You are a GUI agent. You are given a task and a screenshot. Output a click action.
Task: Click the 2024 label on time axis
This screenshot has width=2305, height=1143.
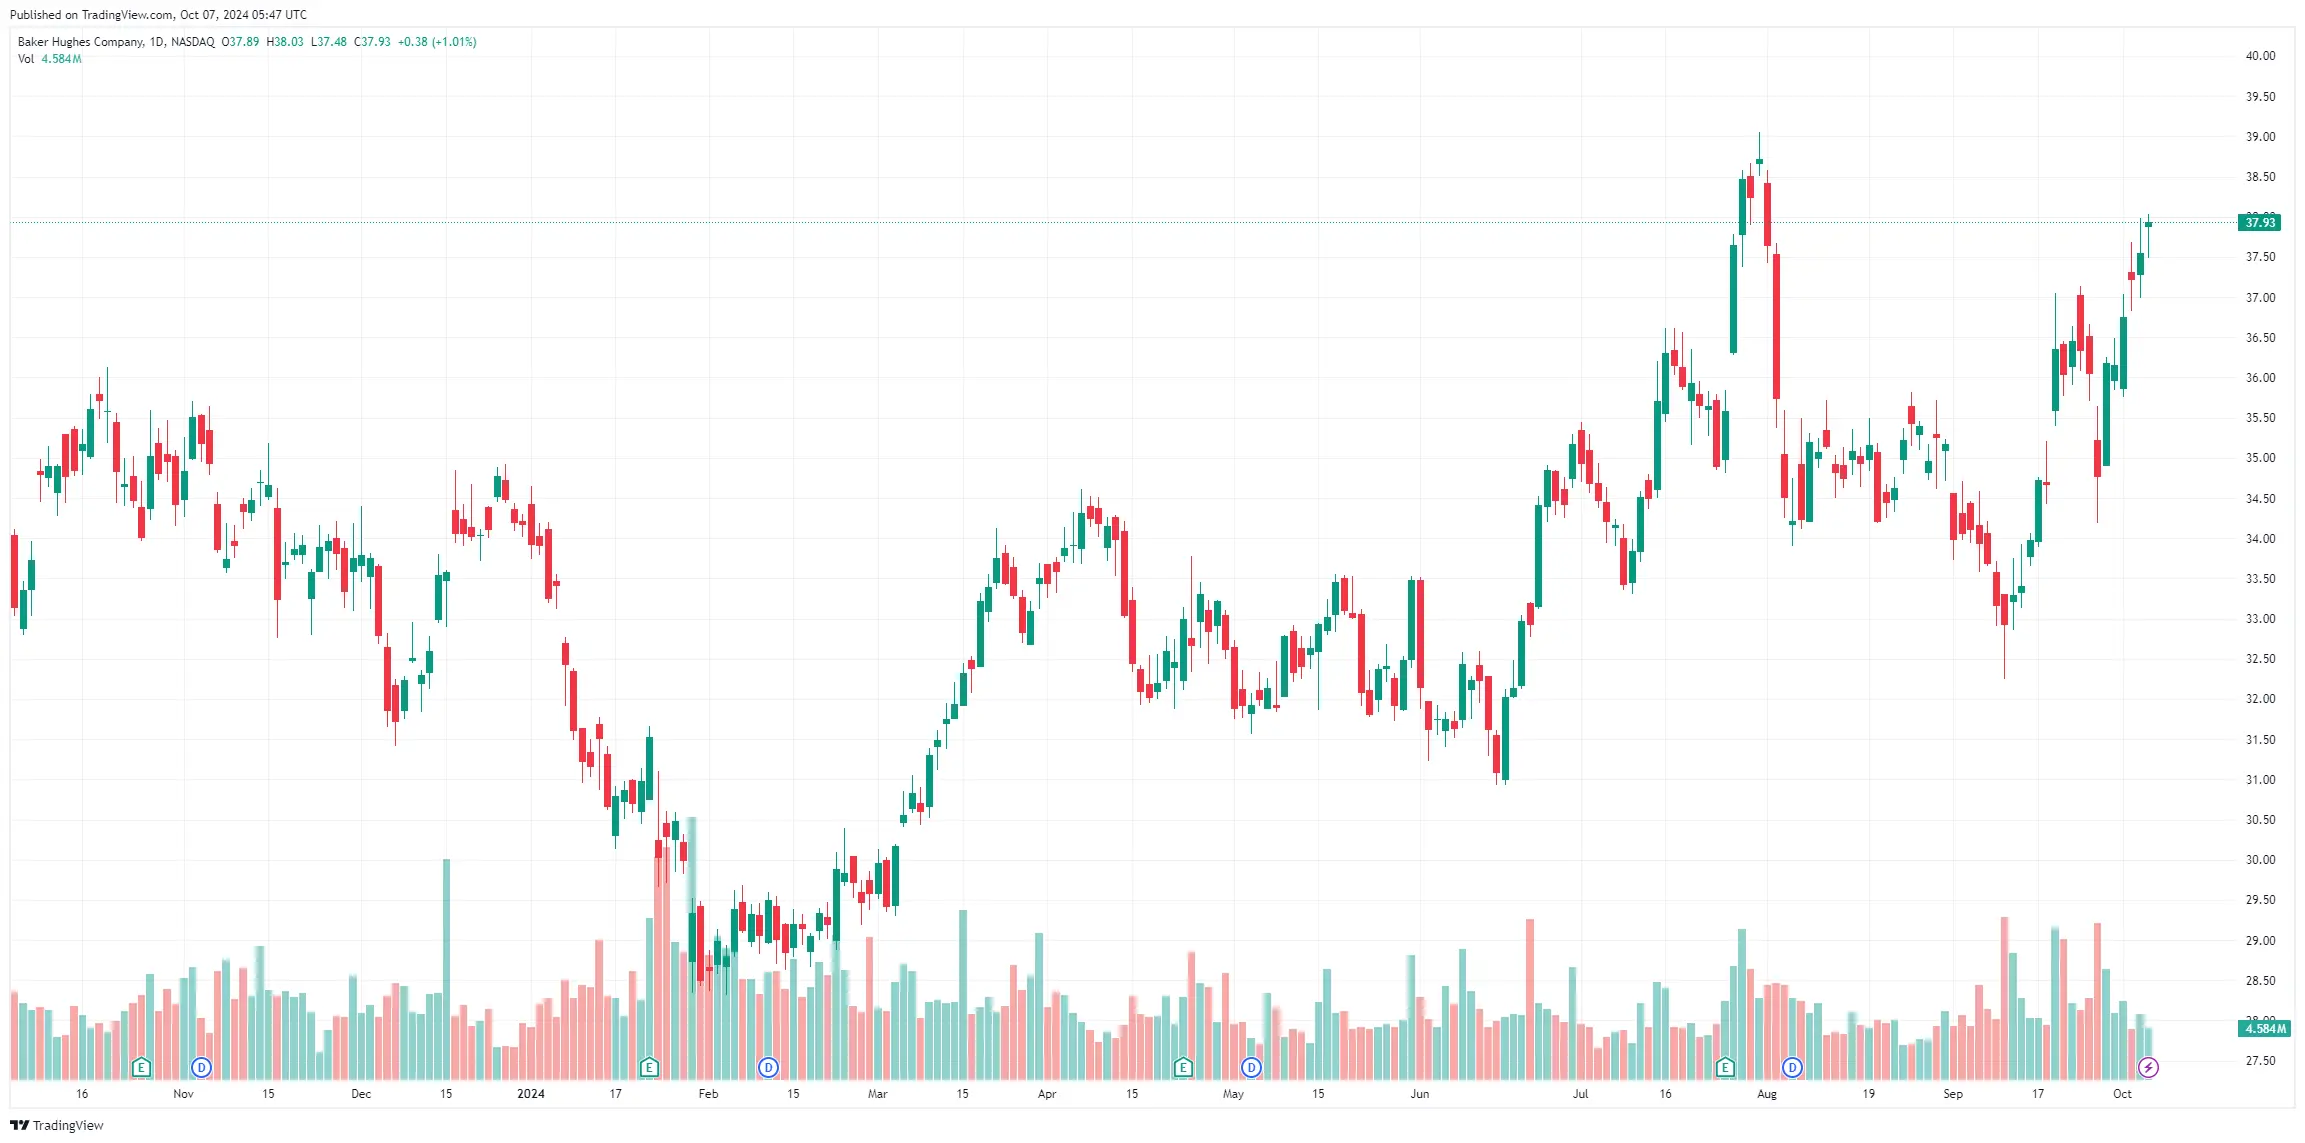coord(530,1094)
